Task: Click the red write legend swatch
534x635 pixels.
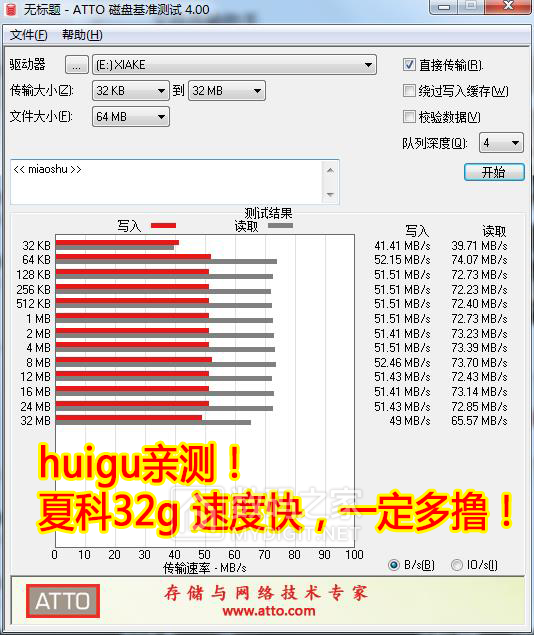Action: (x=164, y=226)
